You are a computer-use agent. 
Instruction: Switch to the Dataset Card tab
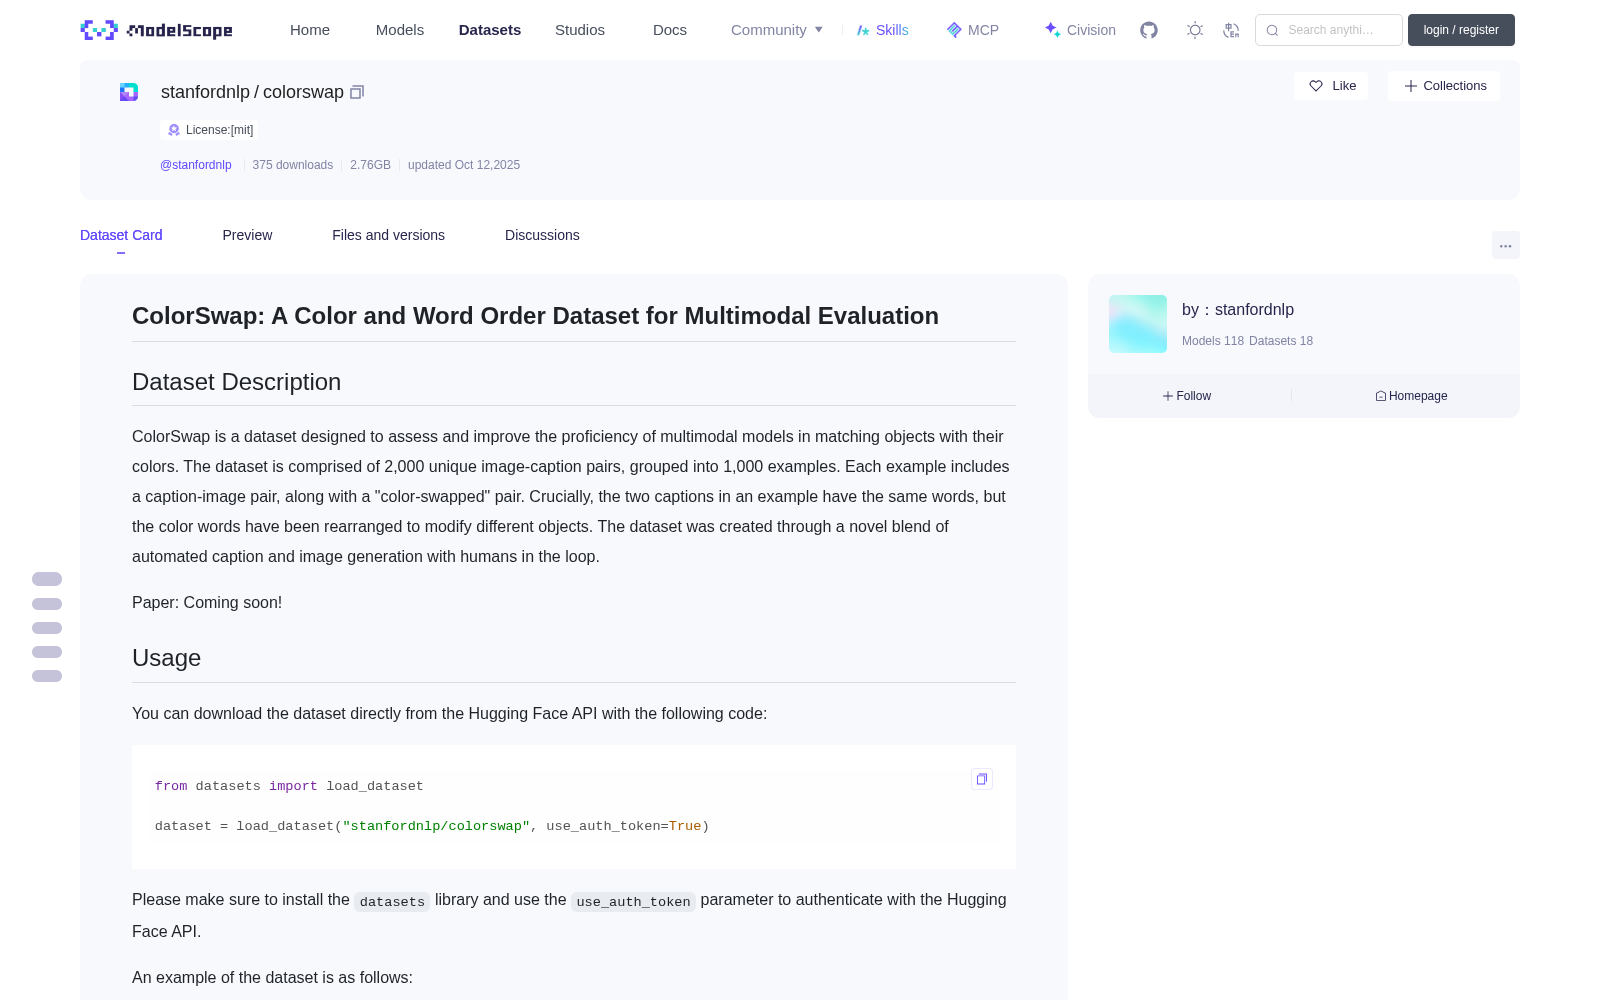(121, 235)
